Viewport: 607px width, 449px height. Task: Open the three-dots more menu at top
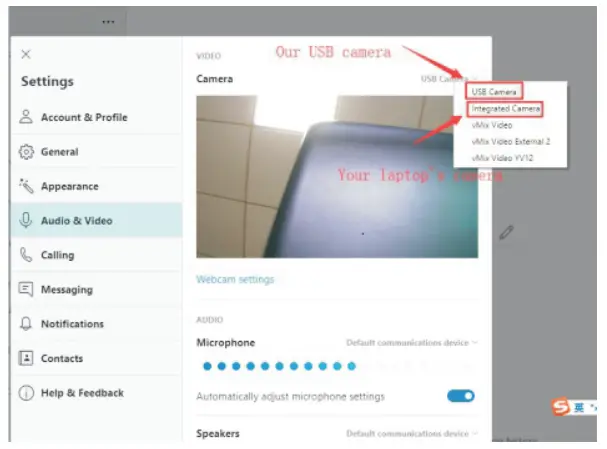coord(108,22)
